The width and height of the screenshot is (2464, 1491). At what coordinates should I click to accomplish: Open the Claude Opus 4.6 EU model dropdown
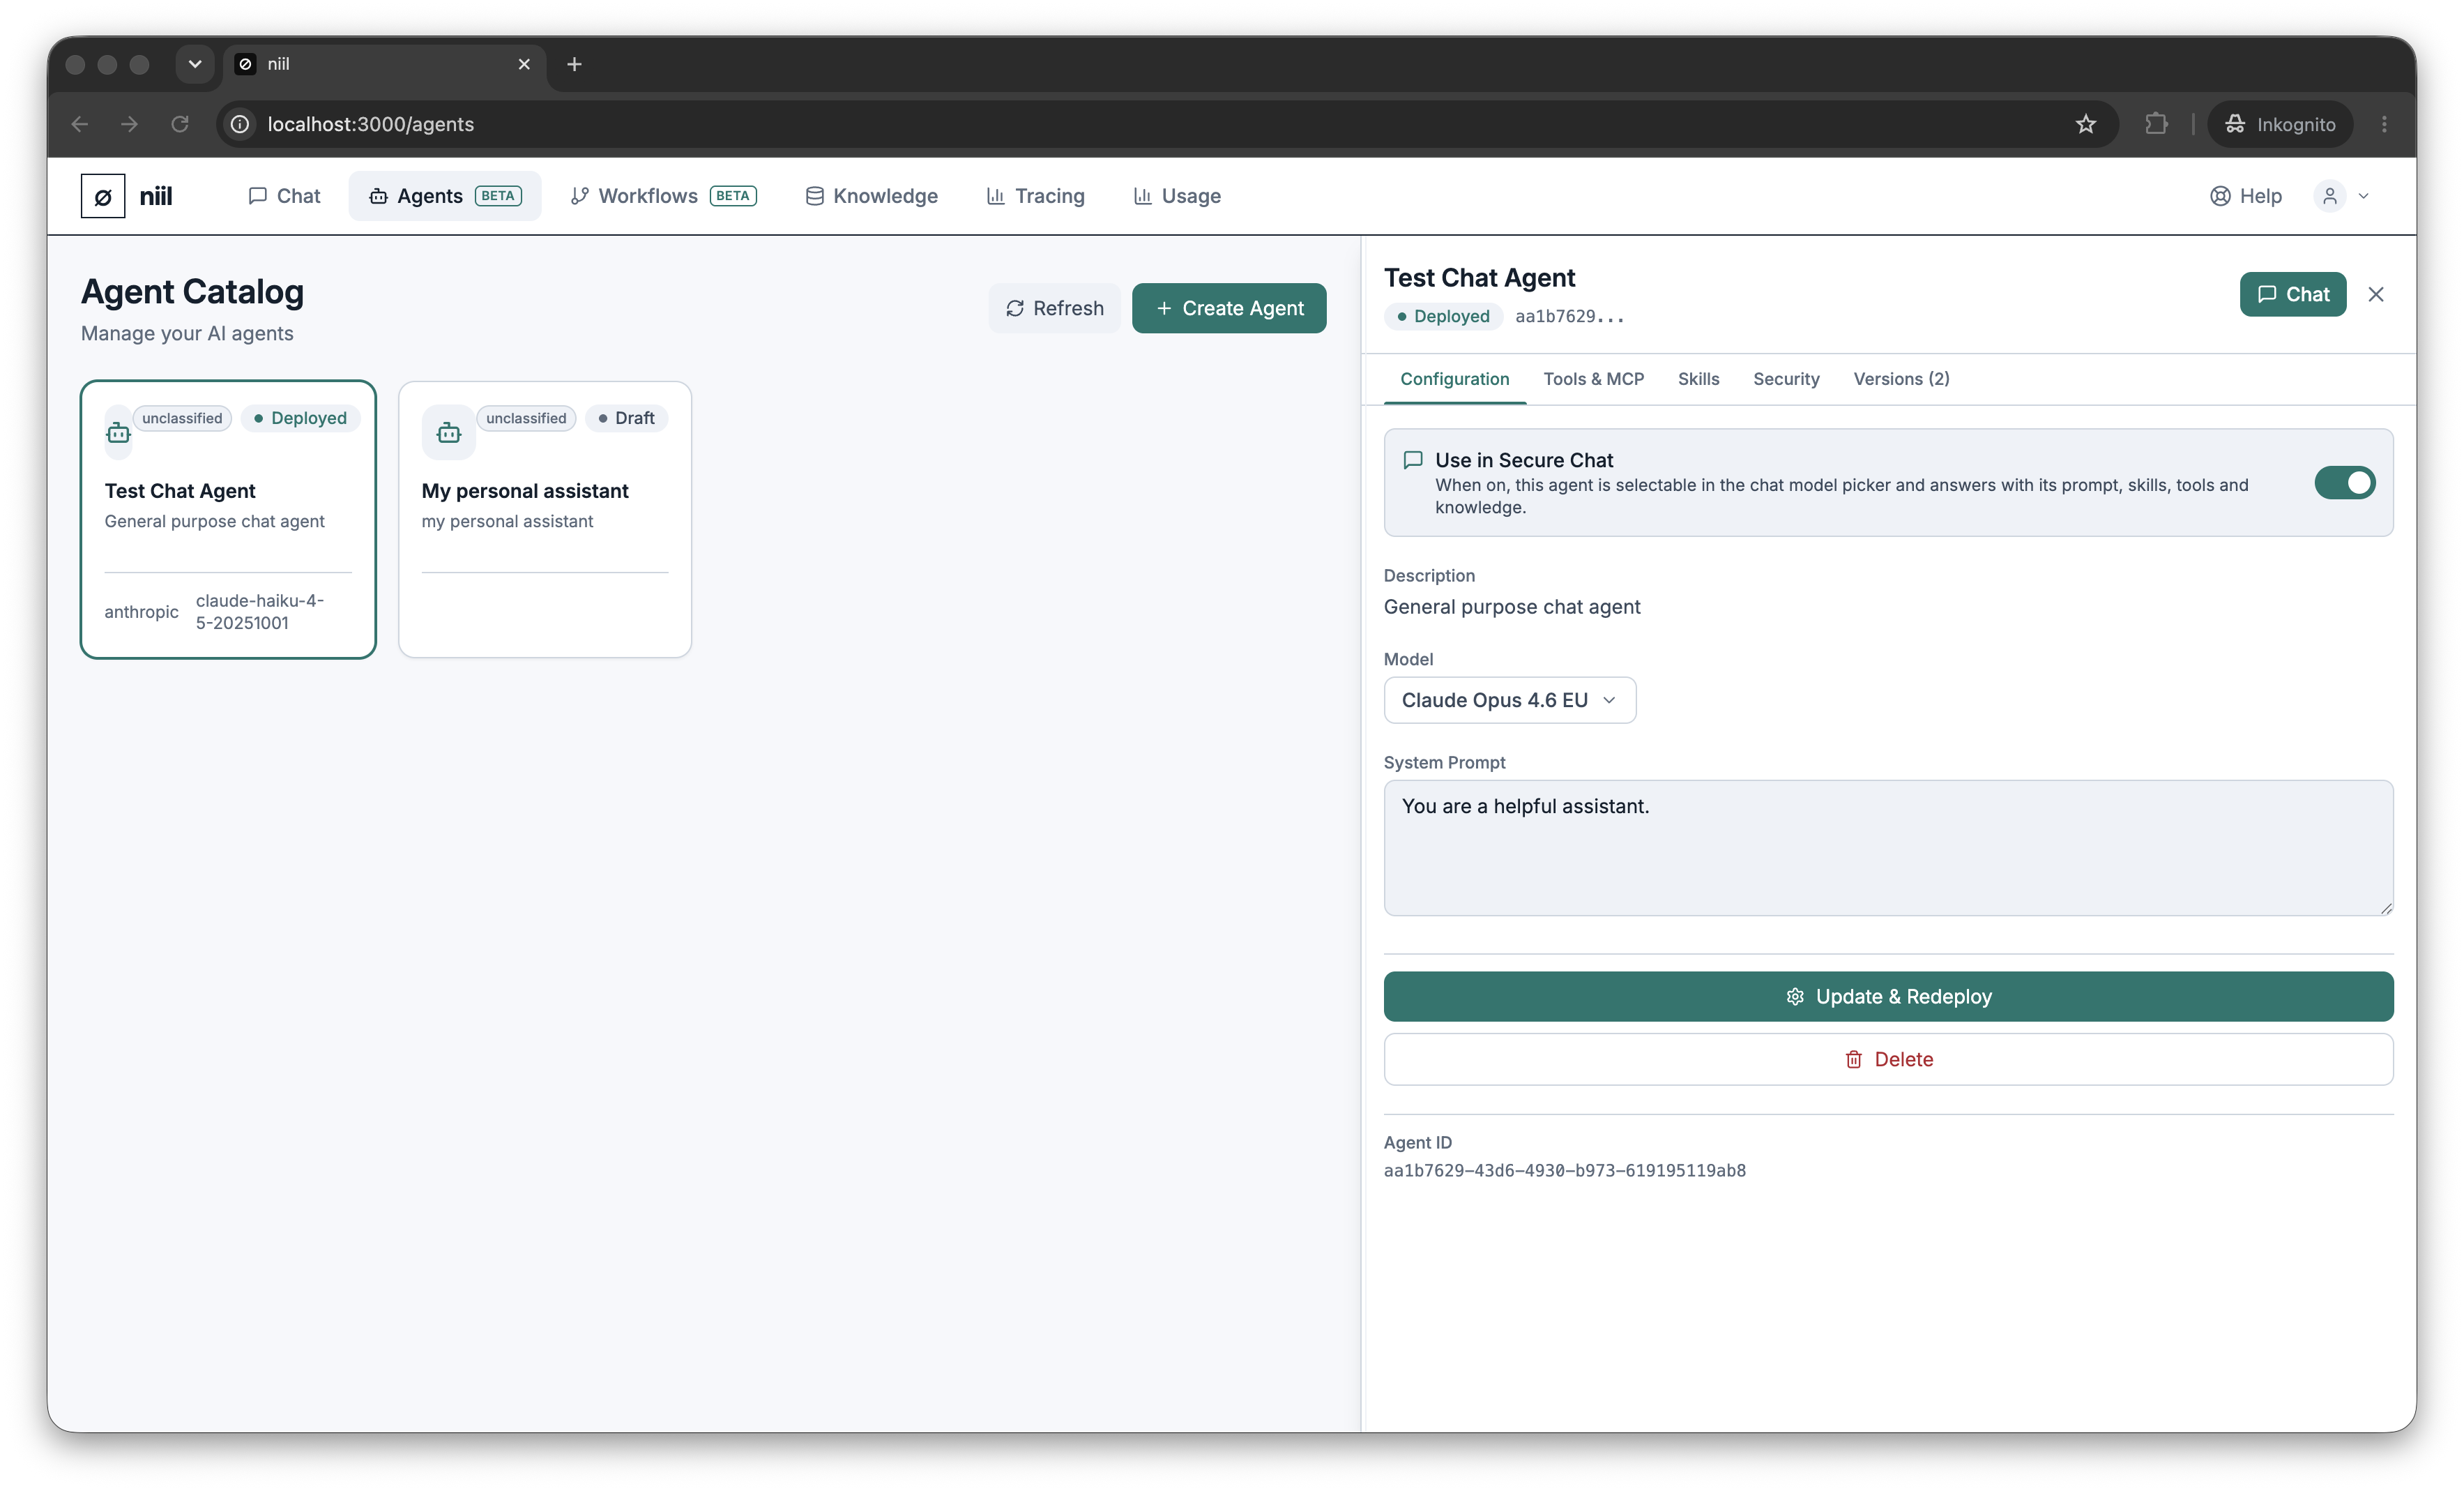[1509, 700]
